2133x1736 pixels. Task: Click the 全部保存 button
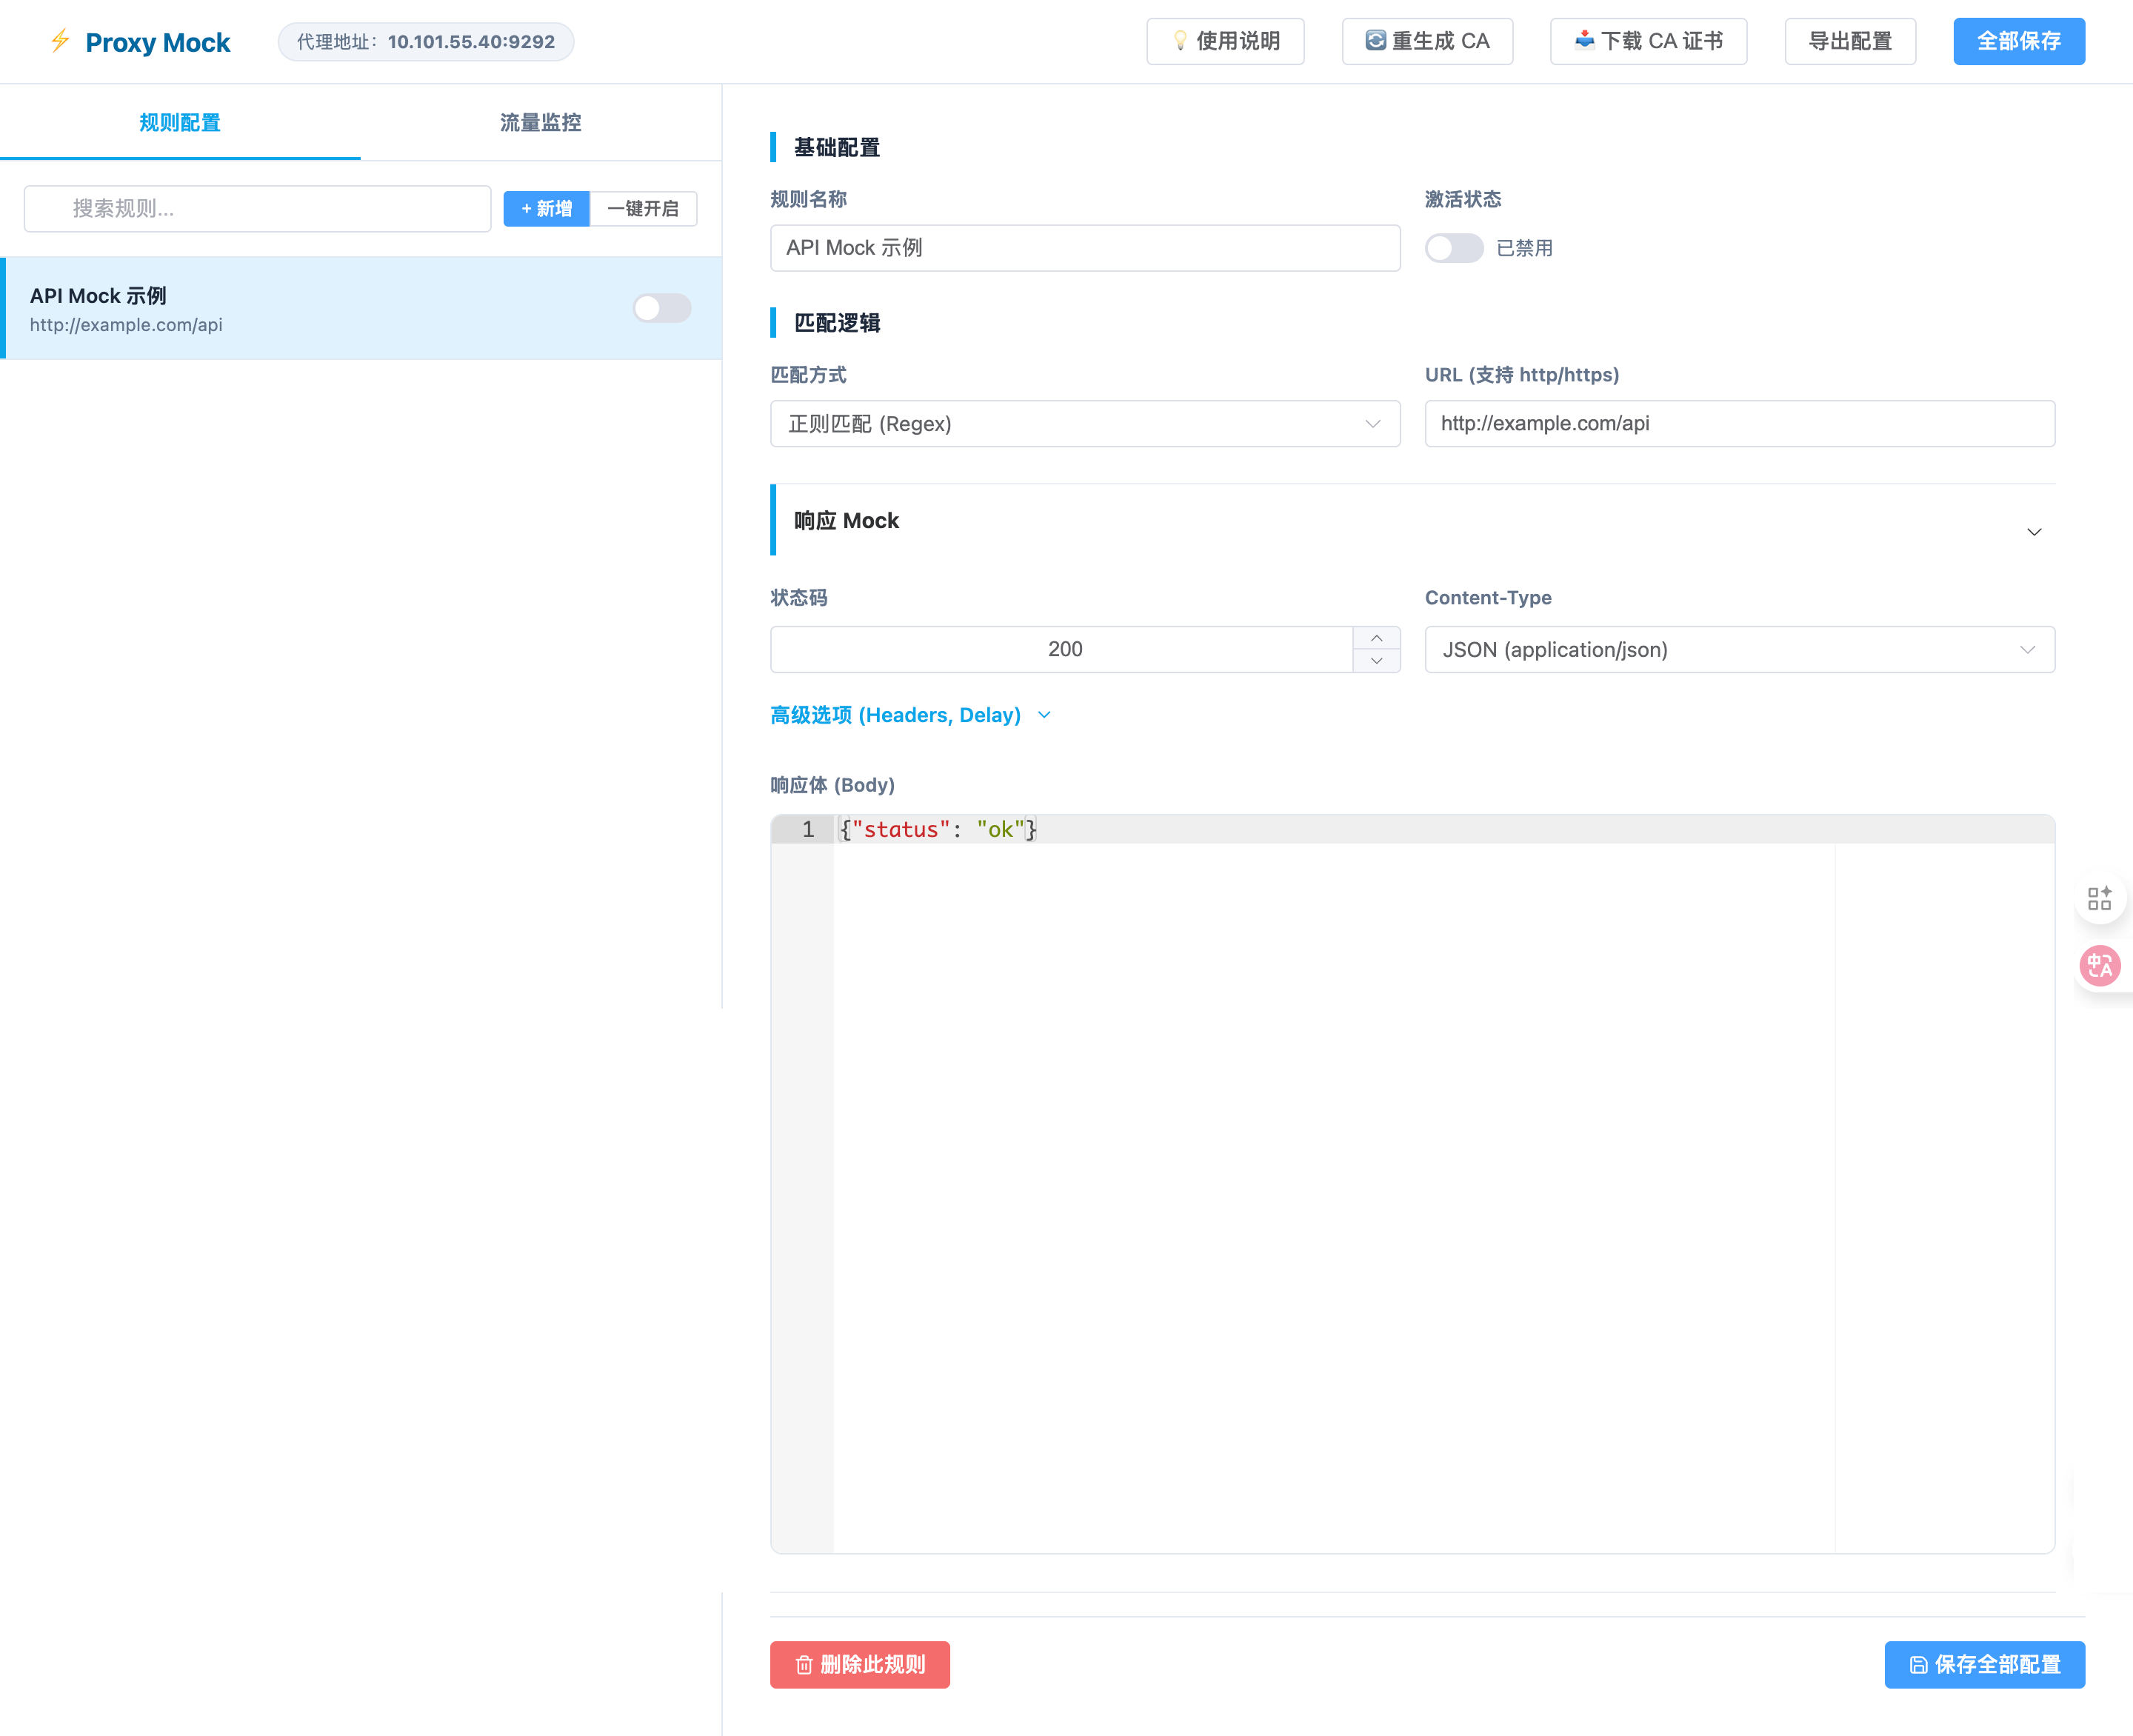coord(2018,41)
